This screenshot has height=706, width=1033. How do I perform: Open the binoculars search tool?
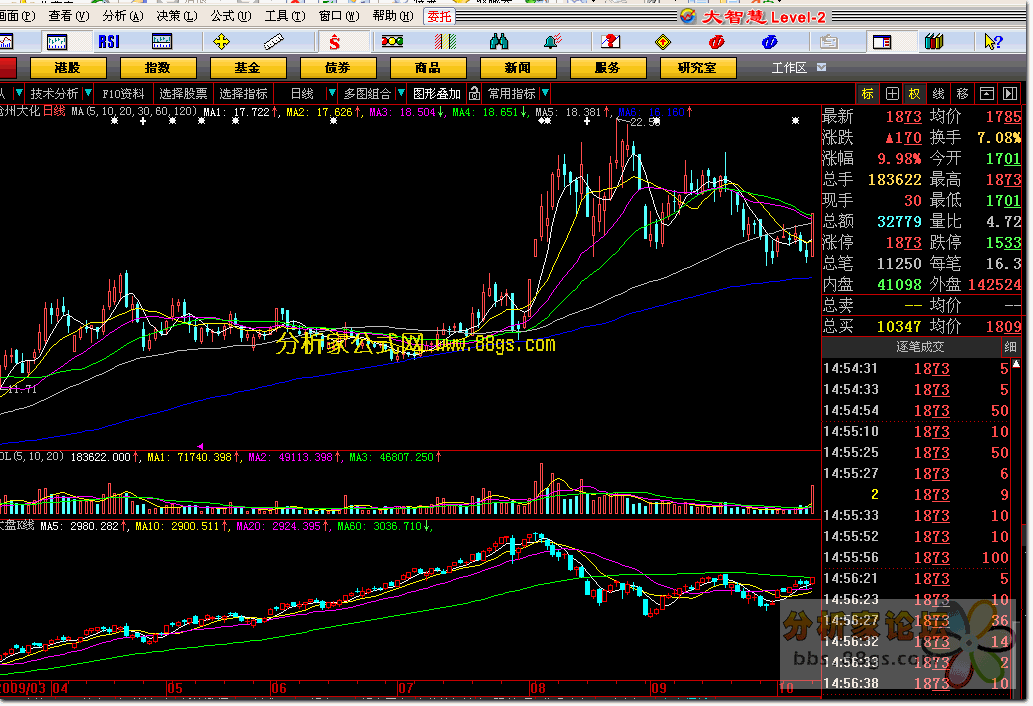point(499,42)
